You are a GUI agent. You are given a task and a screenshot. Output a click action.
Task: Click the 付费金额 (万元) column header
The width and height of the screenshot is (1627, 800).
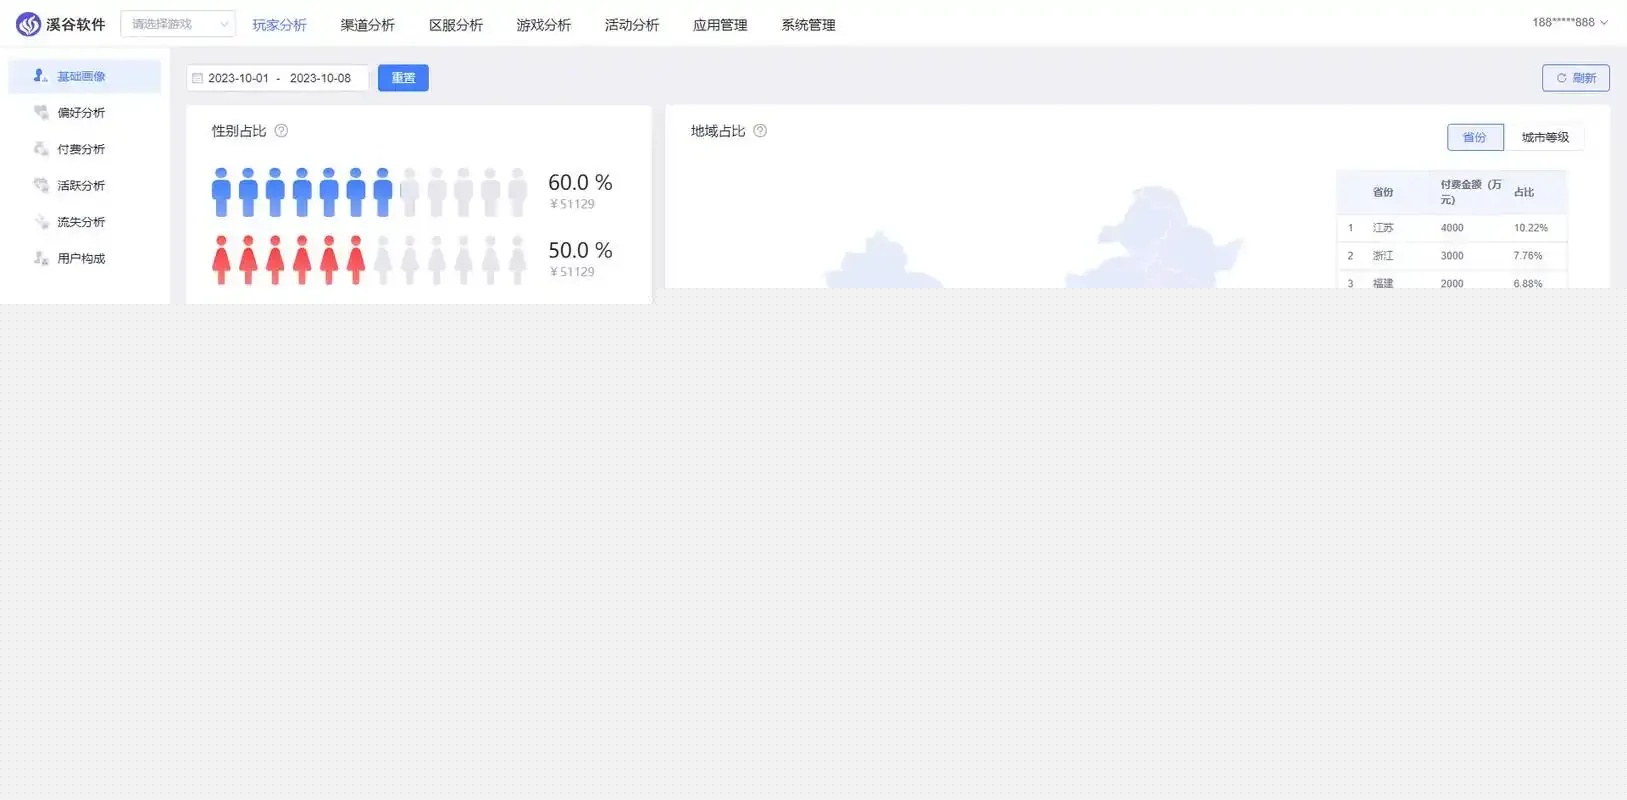click(1471, 192)
